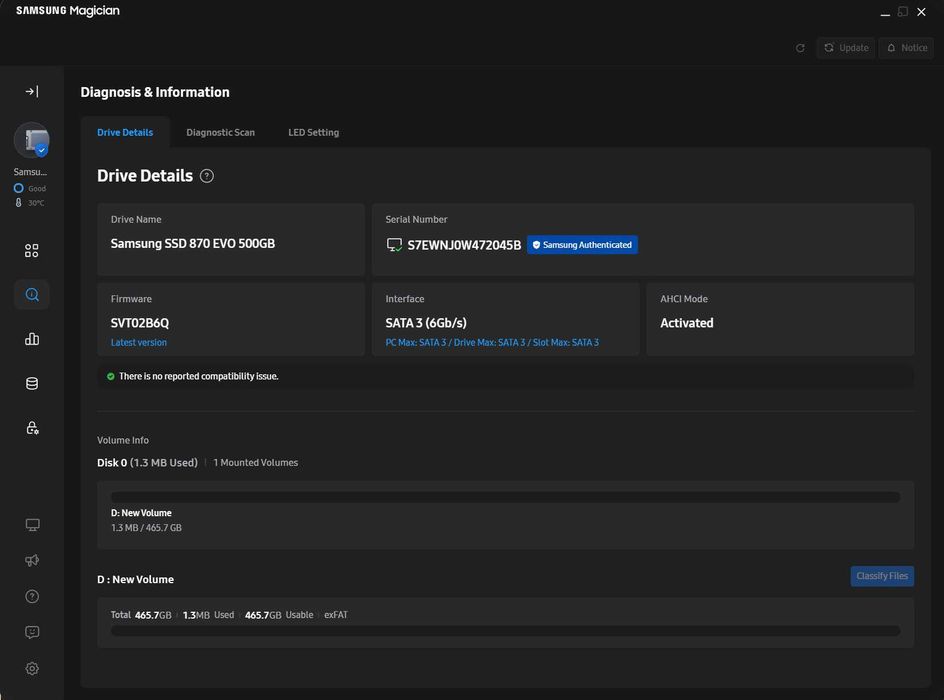
Task: Open the Data Management database icon
Action: tap(32, 383)
